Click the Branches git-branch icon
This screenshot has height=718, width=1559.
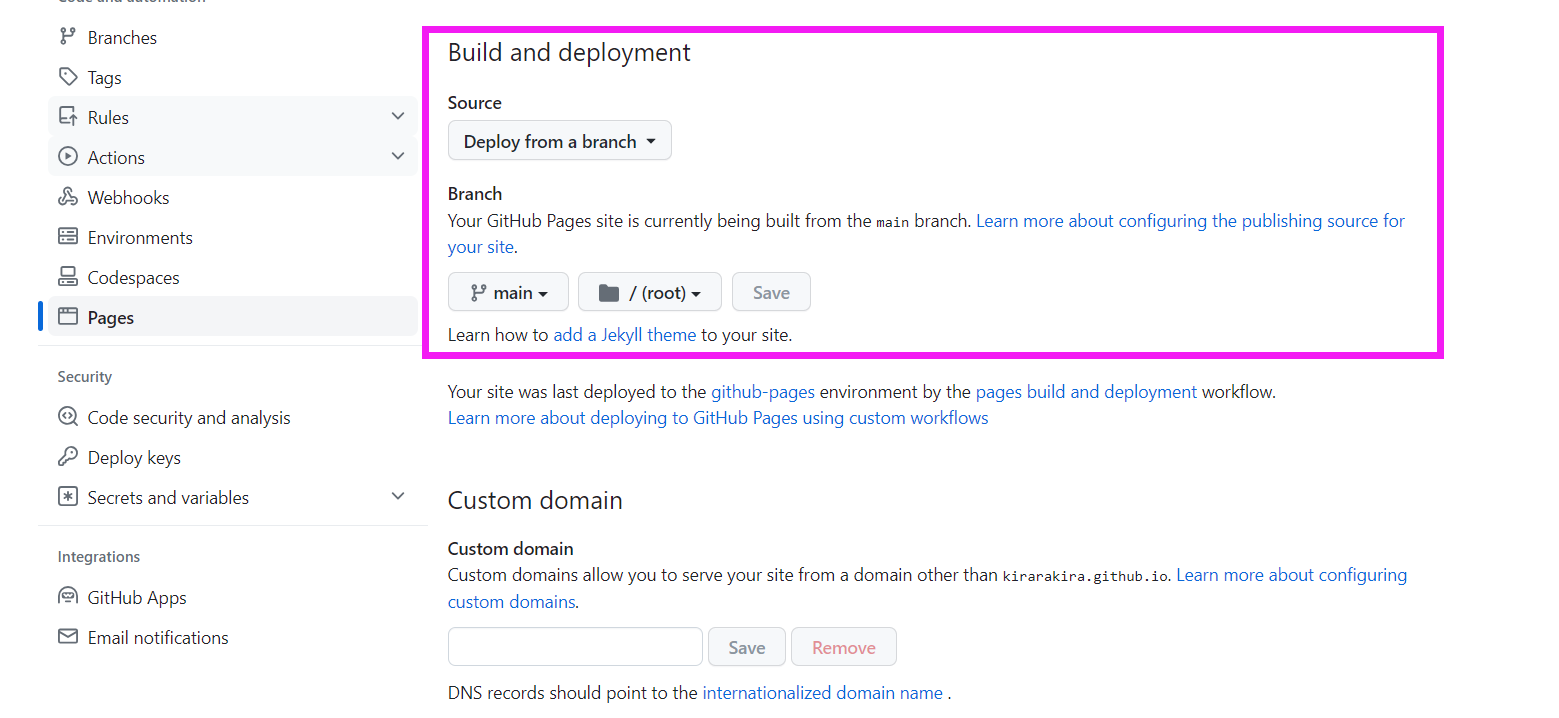tap(68, 37)
